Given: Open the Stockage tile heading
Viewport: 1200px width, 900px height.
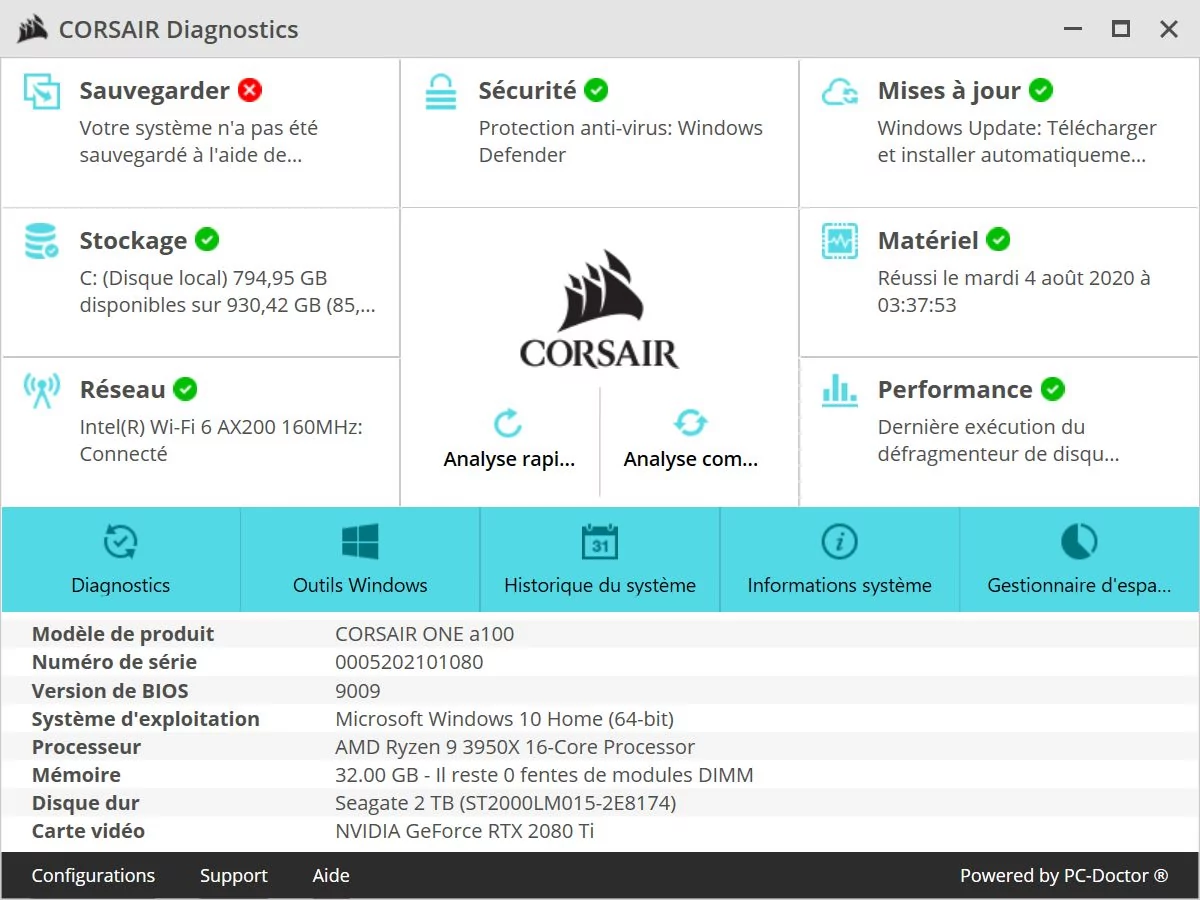Looking at the screenshot, I should click(133, 241).
